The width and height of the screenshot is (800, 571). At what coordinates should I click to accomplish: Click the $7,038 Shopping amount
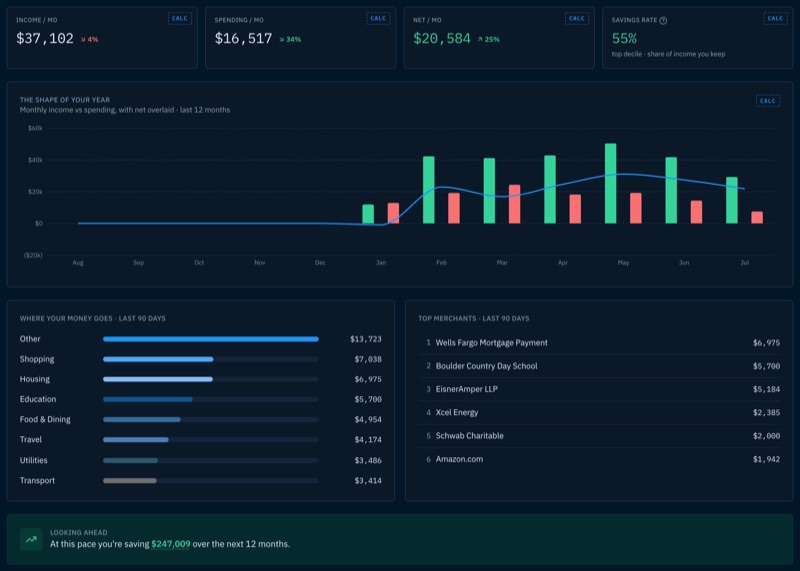tap(368, 359)
